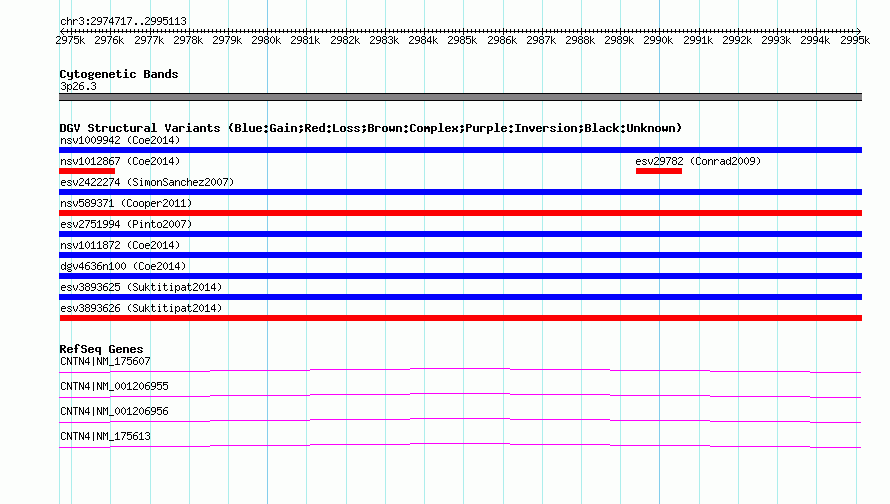Click the 2985k ruler position label

pyautogui.click(x=462, y=40)
